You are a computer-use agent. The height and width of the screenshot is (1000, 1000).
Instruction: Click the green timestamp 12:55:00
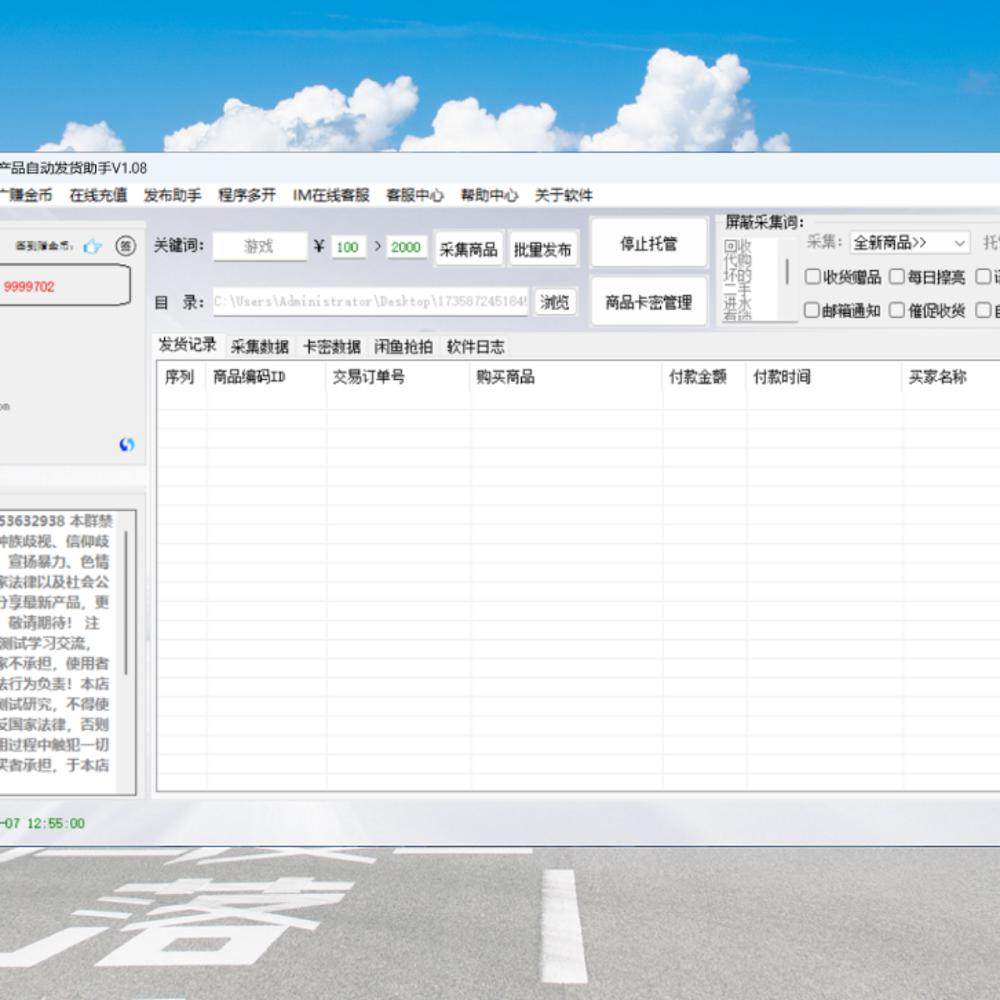click(55, 823)
